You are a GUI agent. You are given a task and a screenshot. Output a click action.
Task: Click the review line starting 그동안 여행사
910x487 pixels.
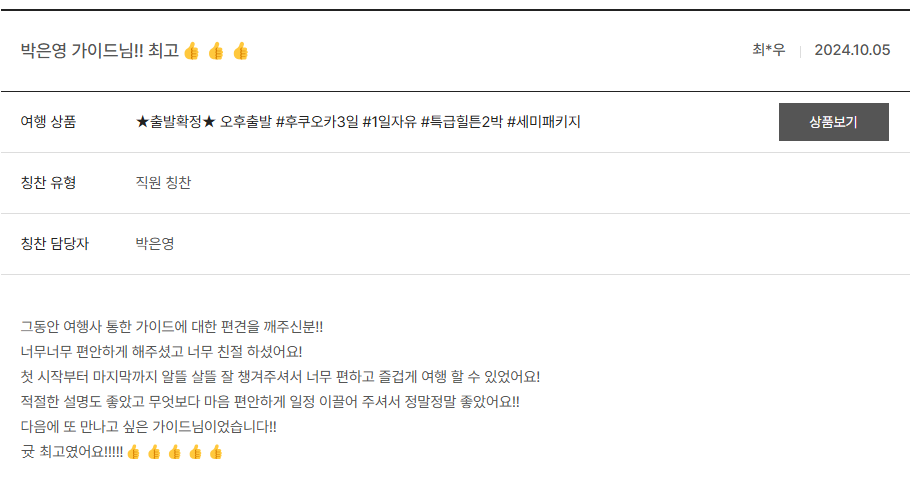[x=172, y=327]
